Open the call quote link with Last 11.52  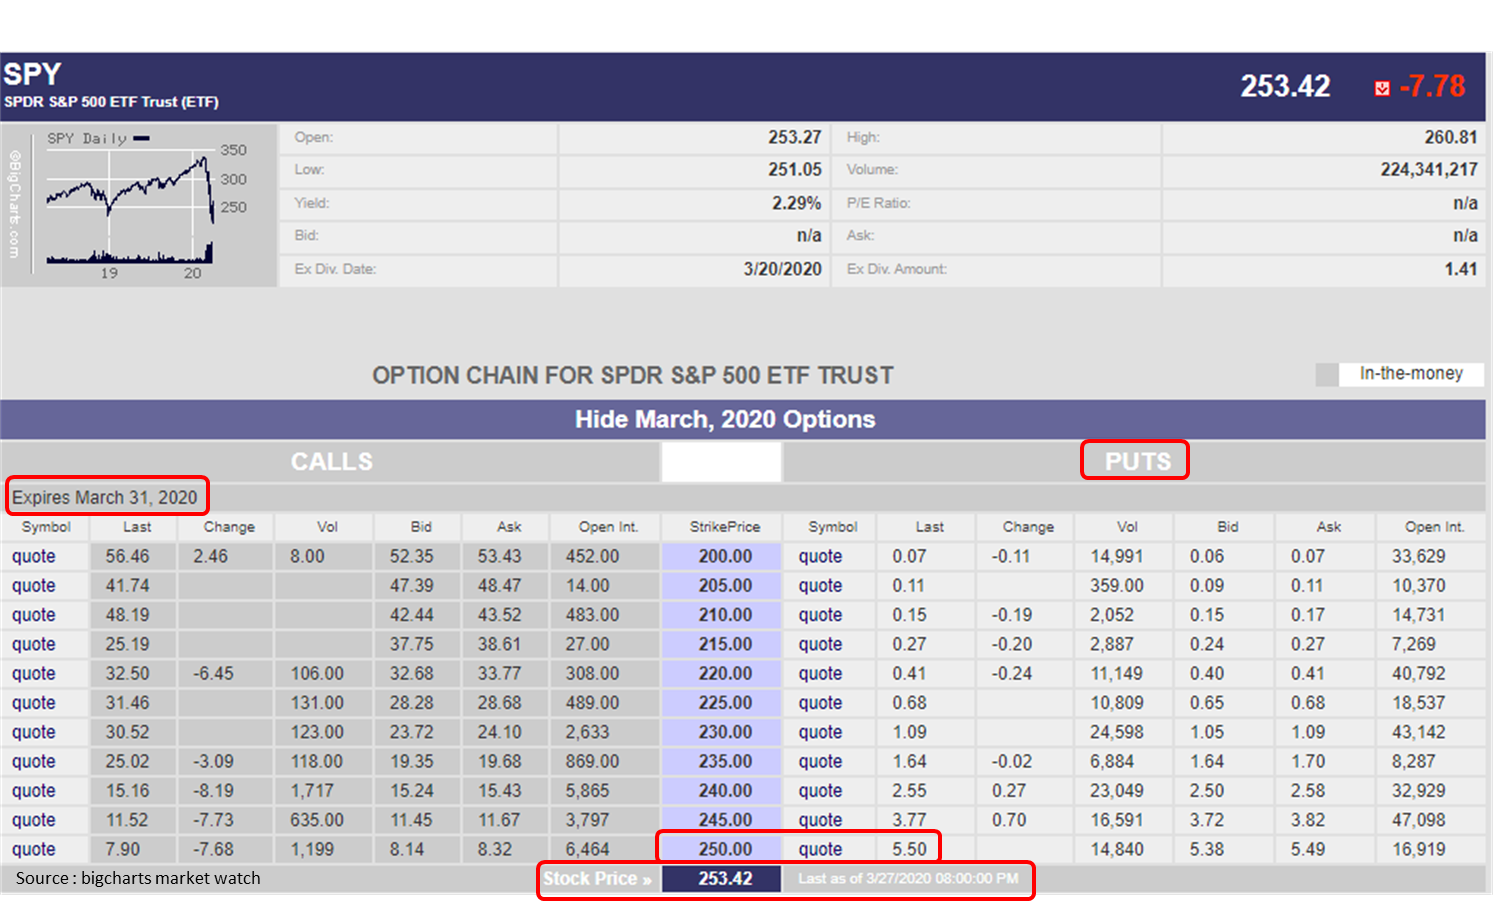click(34, 820)
